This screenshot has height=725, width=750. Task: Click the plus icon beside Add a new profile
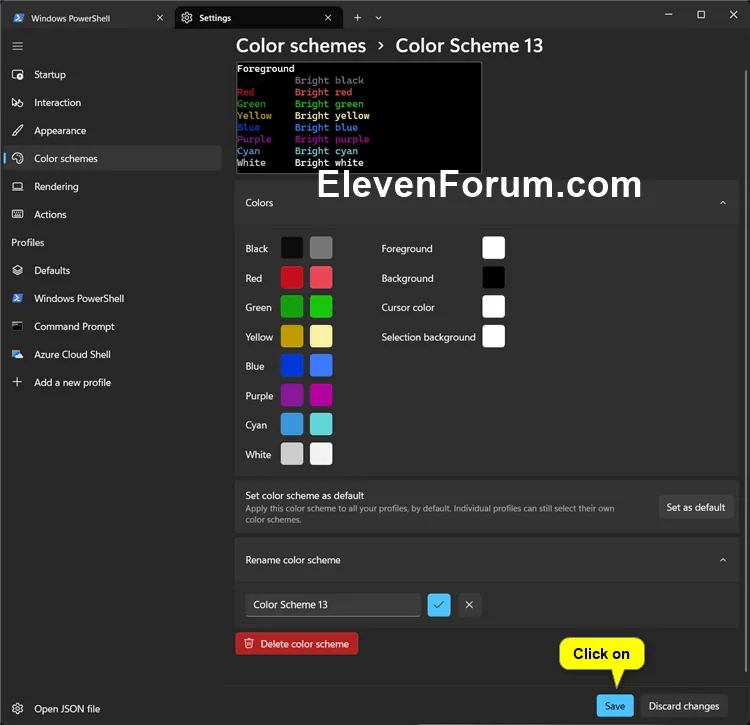[x=18, y=382]
